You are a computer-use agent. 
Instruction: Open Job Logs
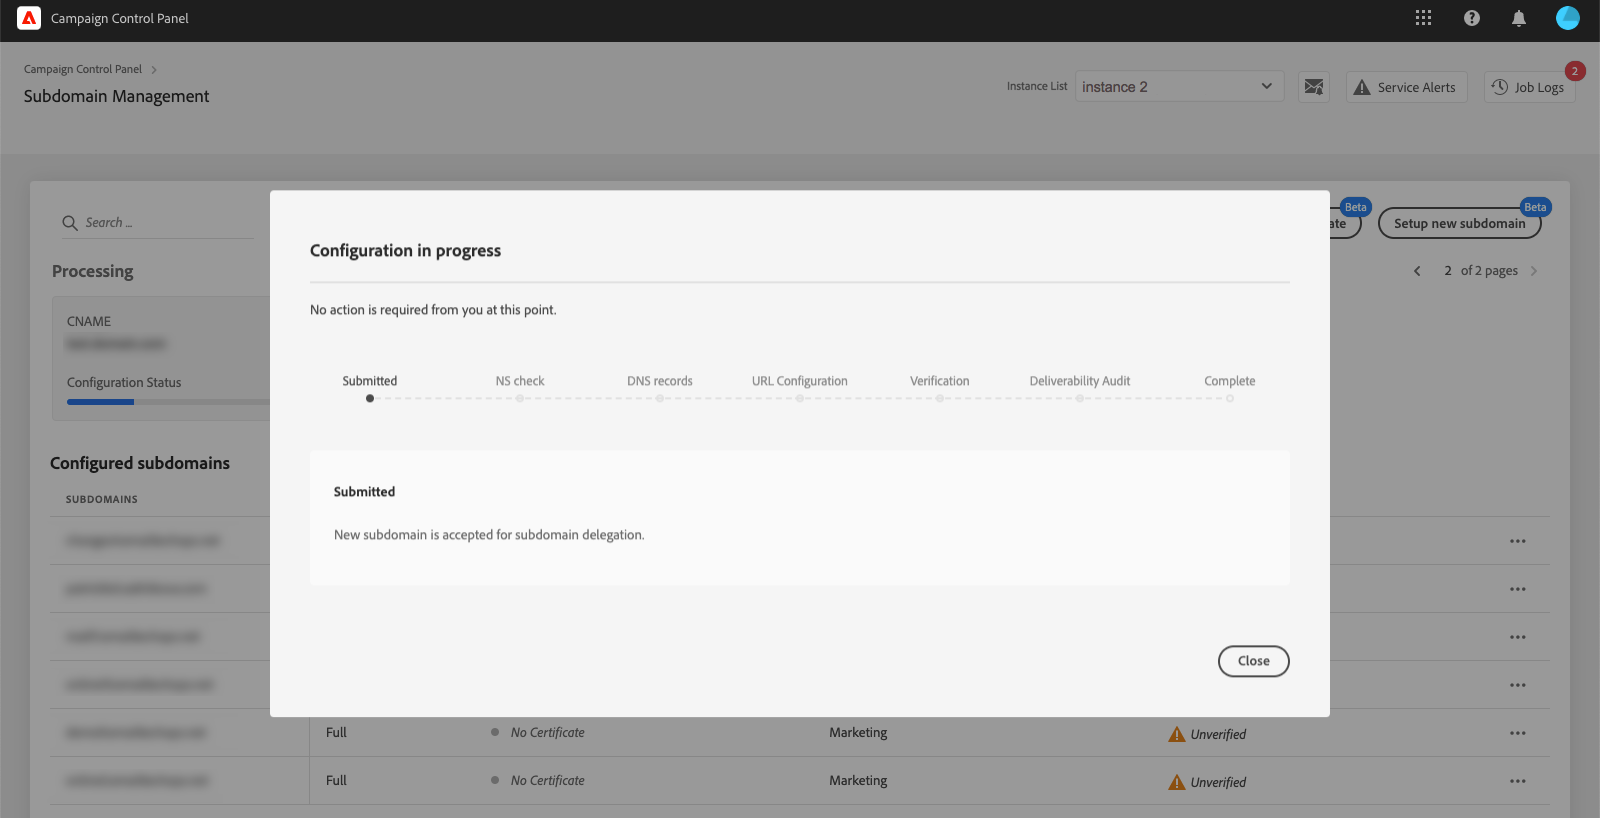[x=1529, y=87]
